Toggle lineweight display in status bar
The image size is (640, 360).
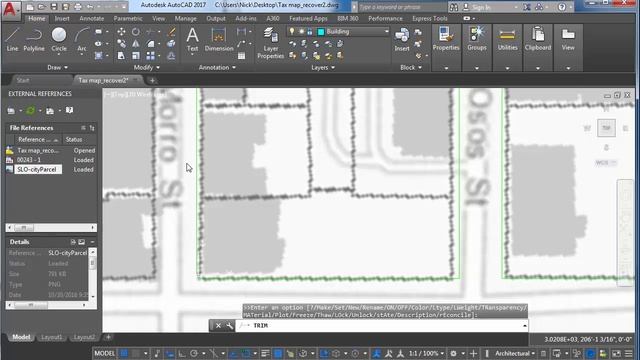click(x=265, y=353)
